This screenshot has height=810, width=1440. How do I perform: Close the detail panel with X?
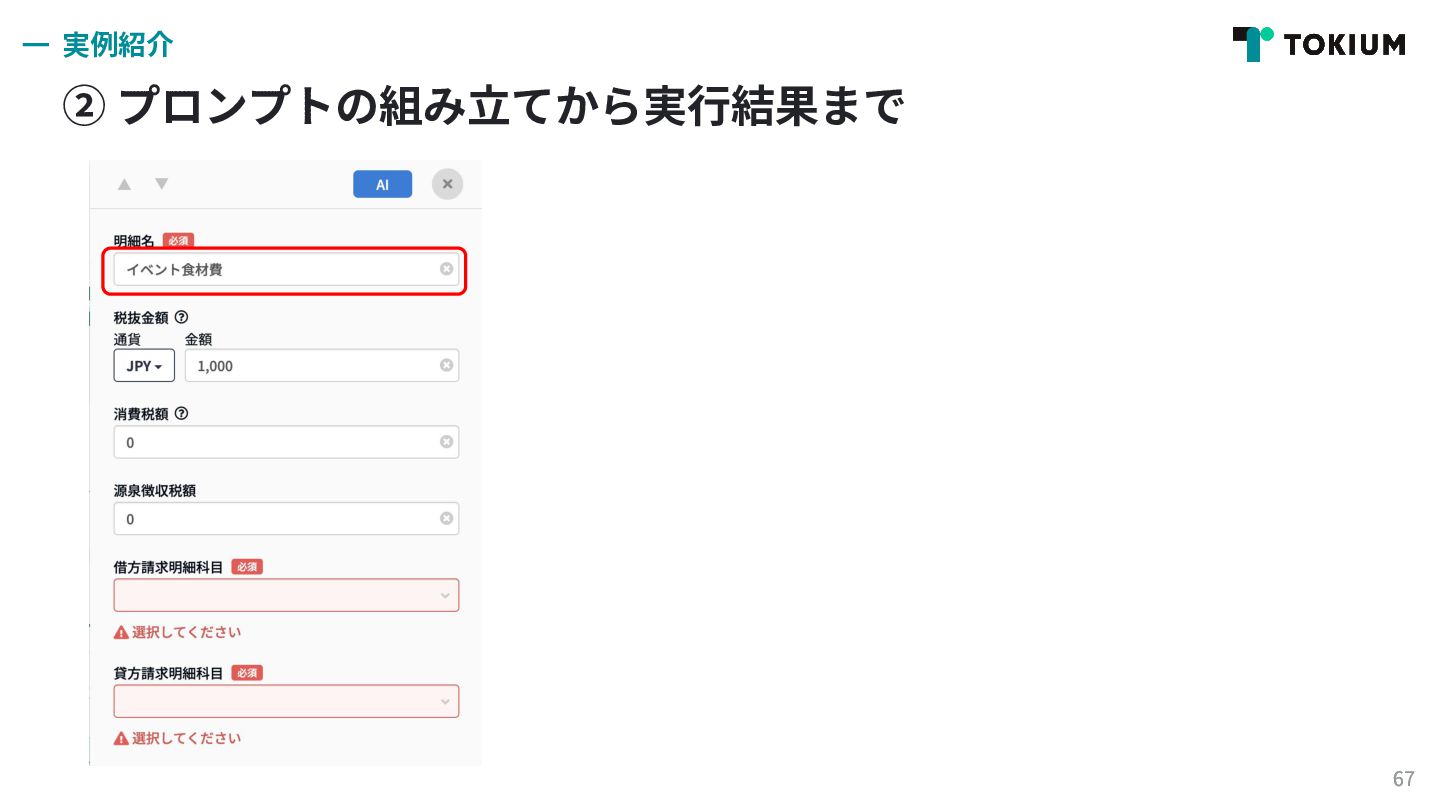coord(447,184)
